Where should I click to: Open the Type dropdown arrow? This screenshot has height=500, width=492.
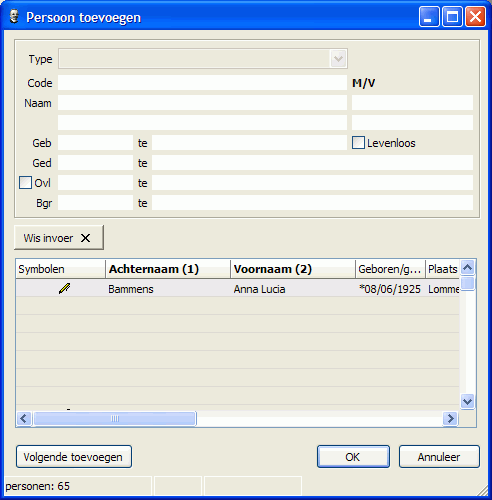(x=338, y=59)
